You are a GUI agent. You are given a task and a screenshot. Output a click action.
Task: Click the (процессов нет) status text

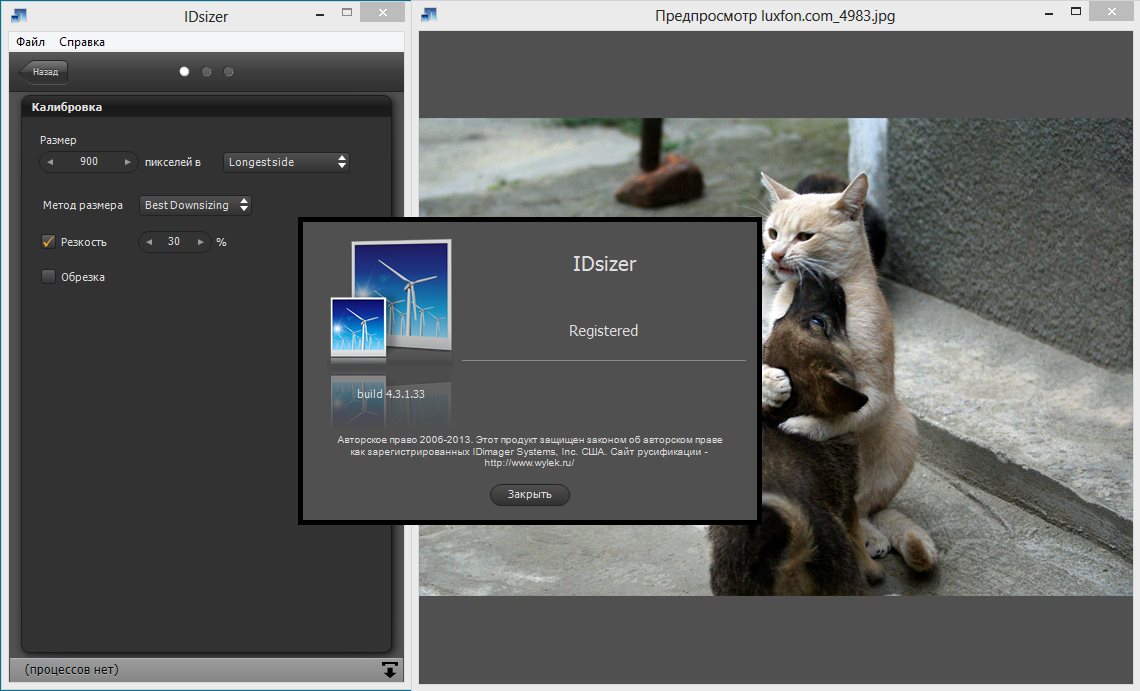pos(71,669)
